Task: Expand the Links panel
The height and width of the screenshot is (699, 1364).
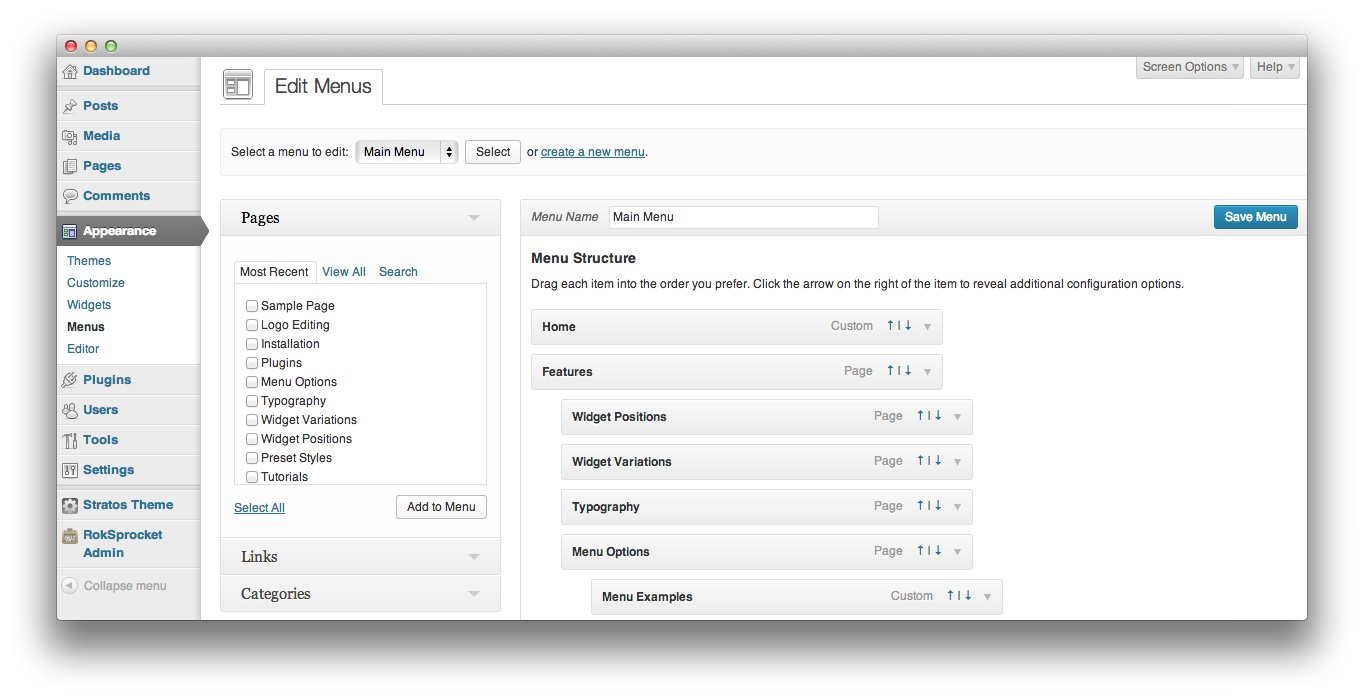Action: (x=474, y=557)
